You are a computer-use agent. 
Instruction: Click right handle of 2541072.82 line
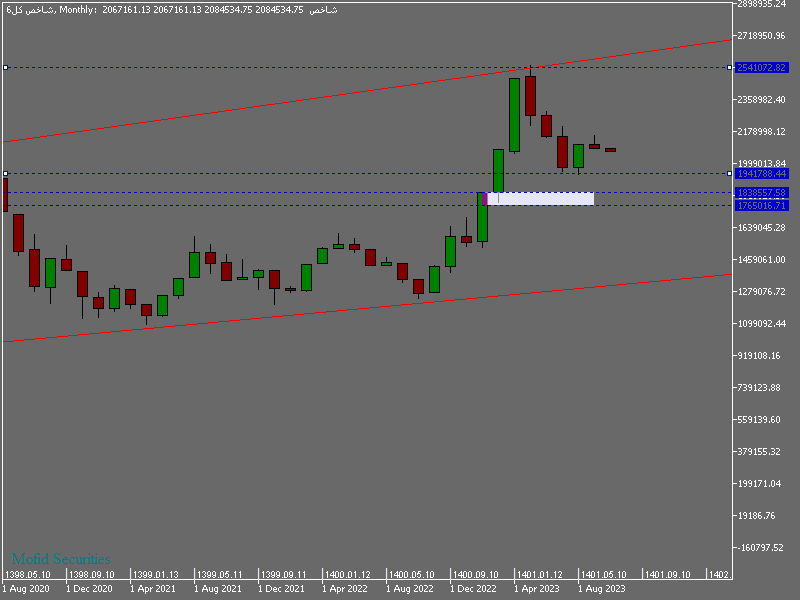tap(729, 68)
